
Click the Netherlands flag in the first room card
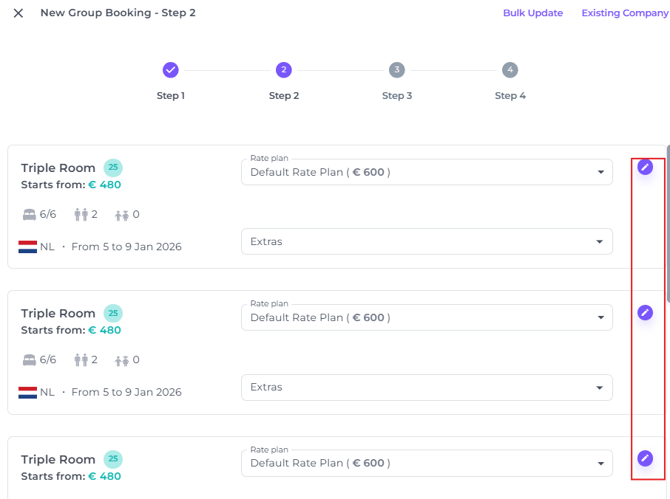(x=28, y=247)
